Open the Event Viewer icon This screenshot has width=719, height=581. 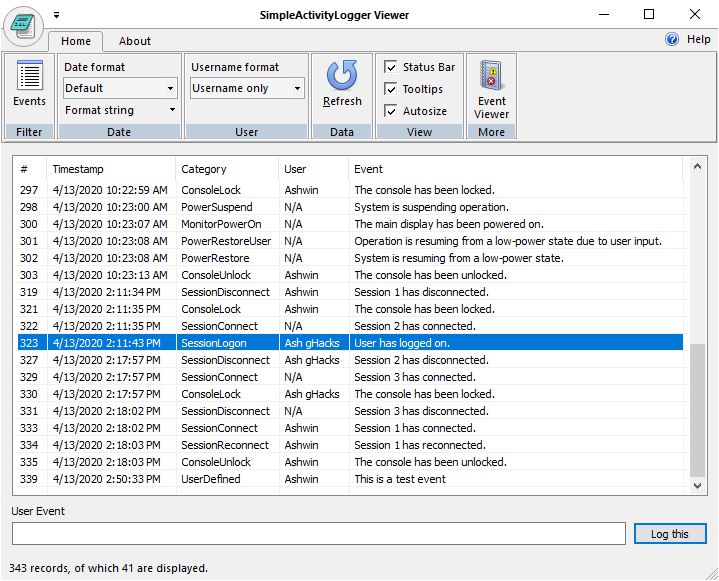(491, 88)
